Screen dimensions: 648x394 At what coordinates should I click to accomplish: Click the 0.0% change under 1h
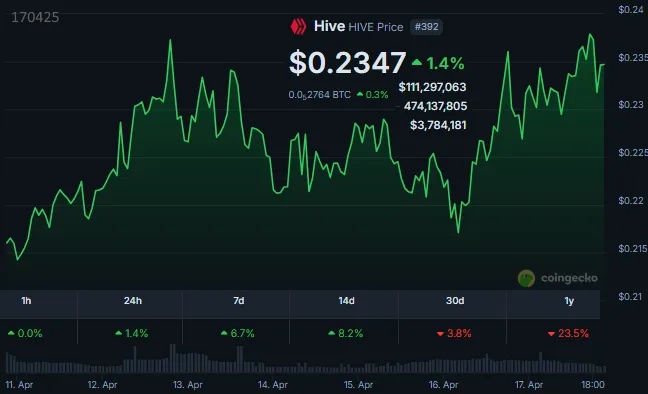point(25,333)
